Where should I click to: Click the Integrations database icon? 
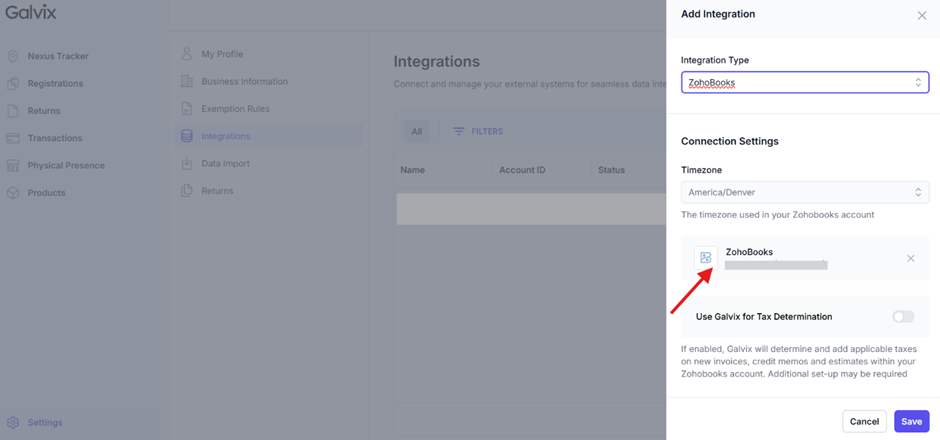tap(187, 136)
